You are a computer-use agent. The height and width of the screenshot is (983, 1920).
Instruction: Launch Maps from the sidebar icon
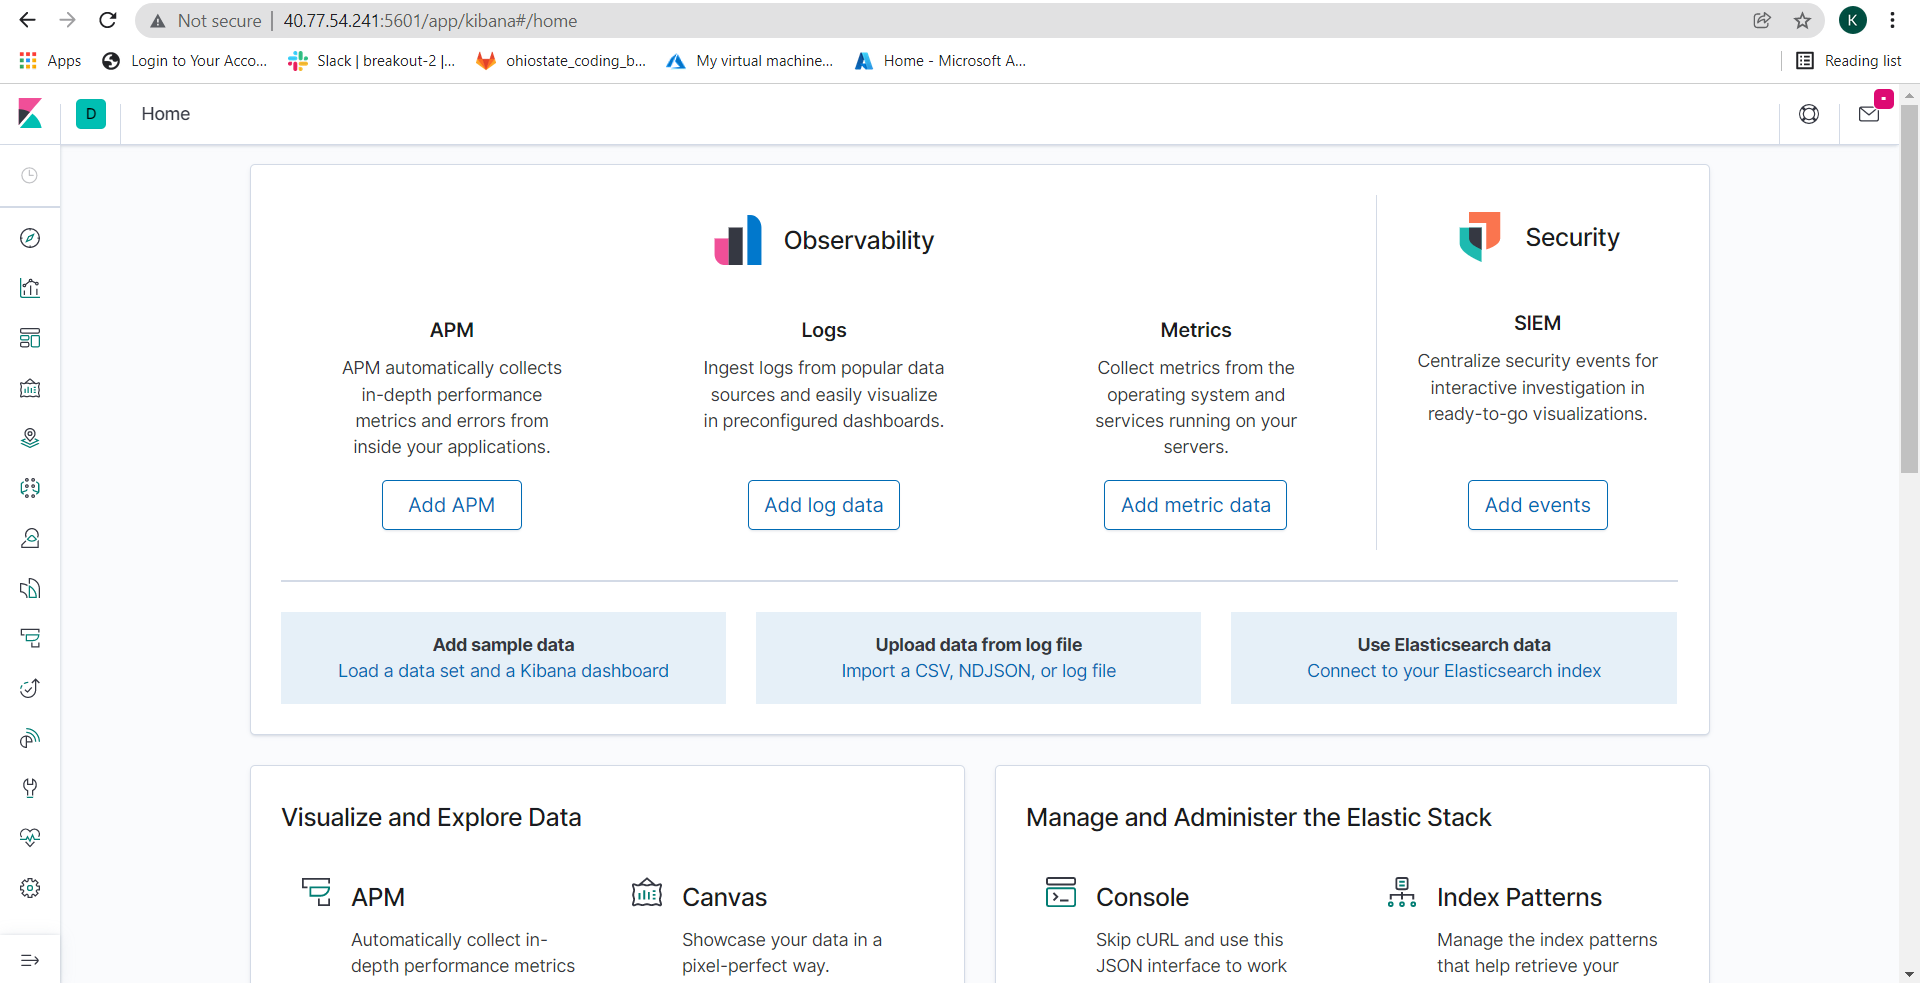pyautogui.click(x=30, y=438)
